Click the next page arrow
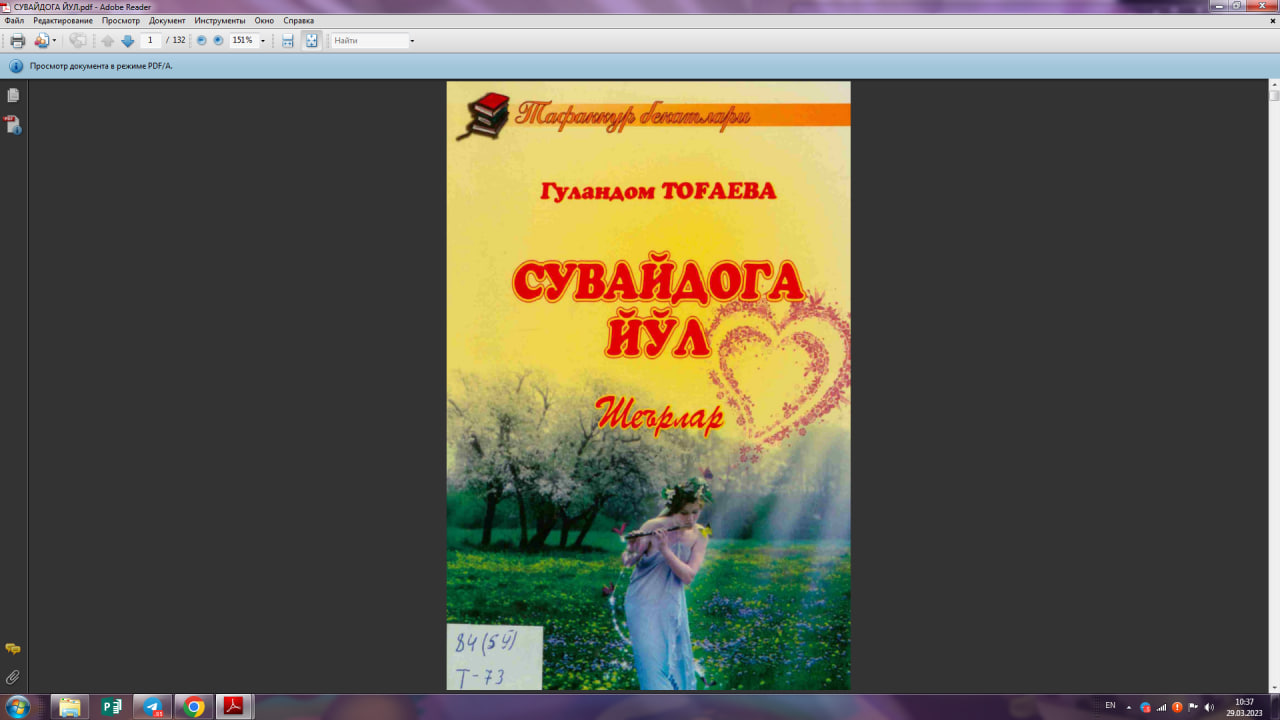 128,40
